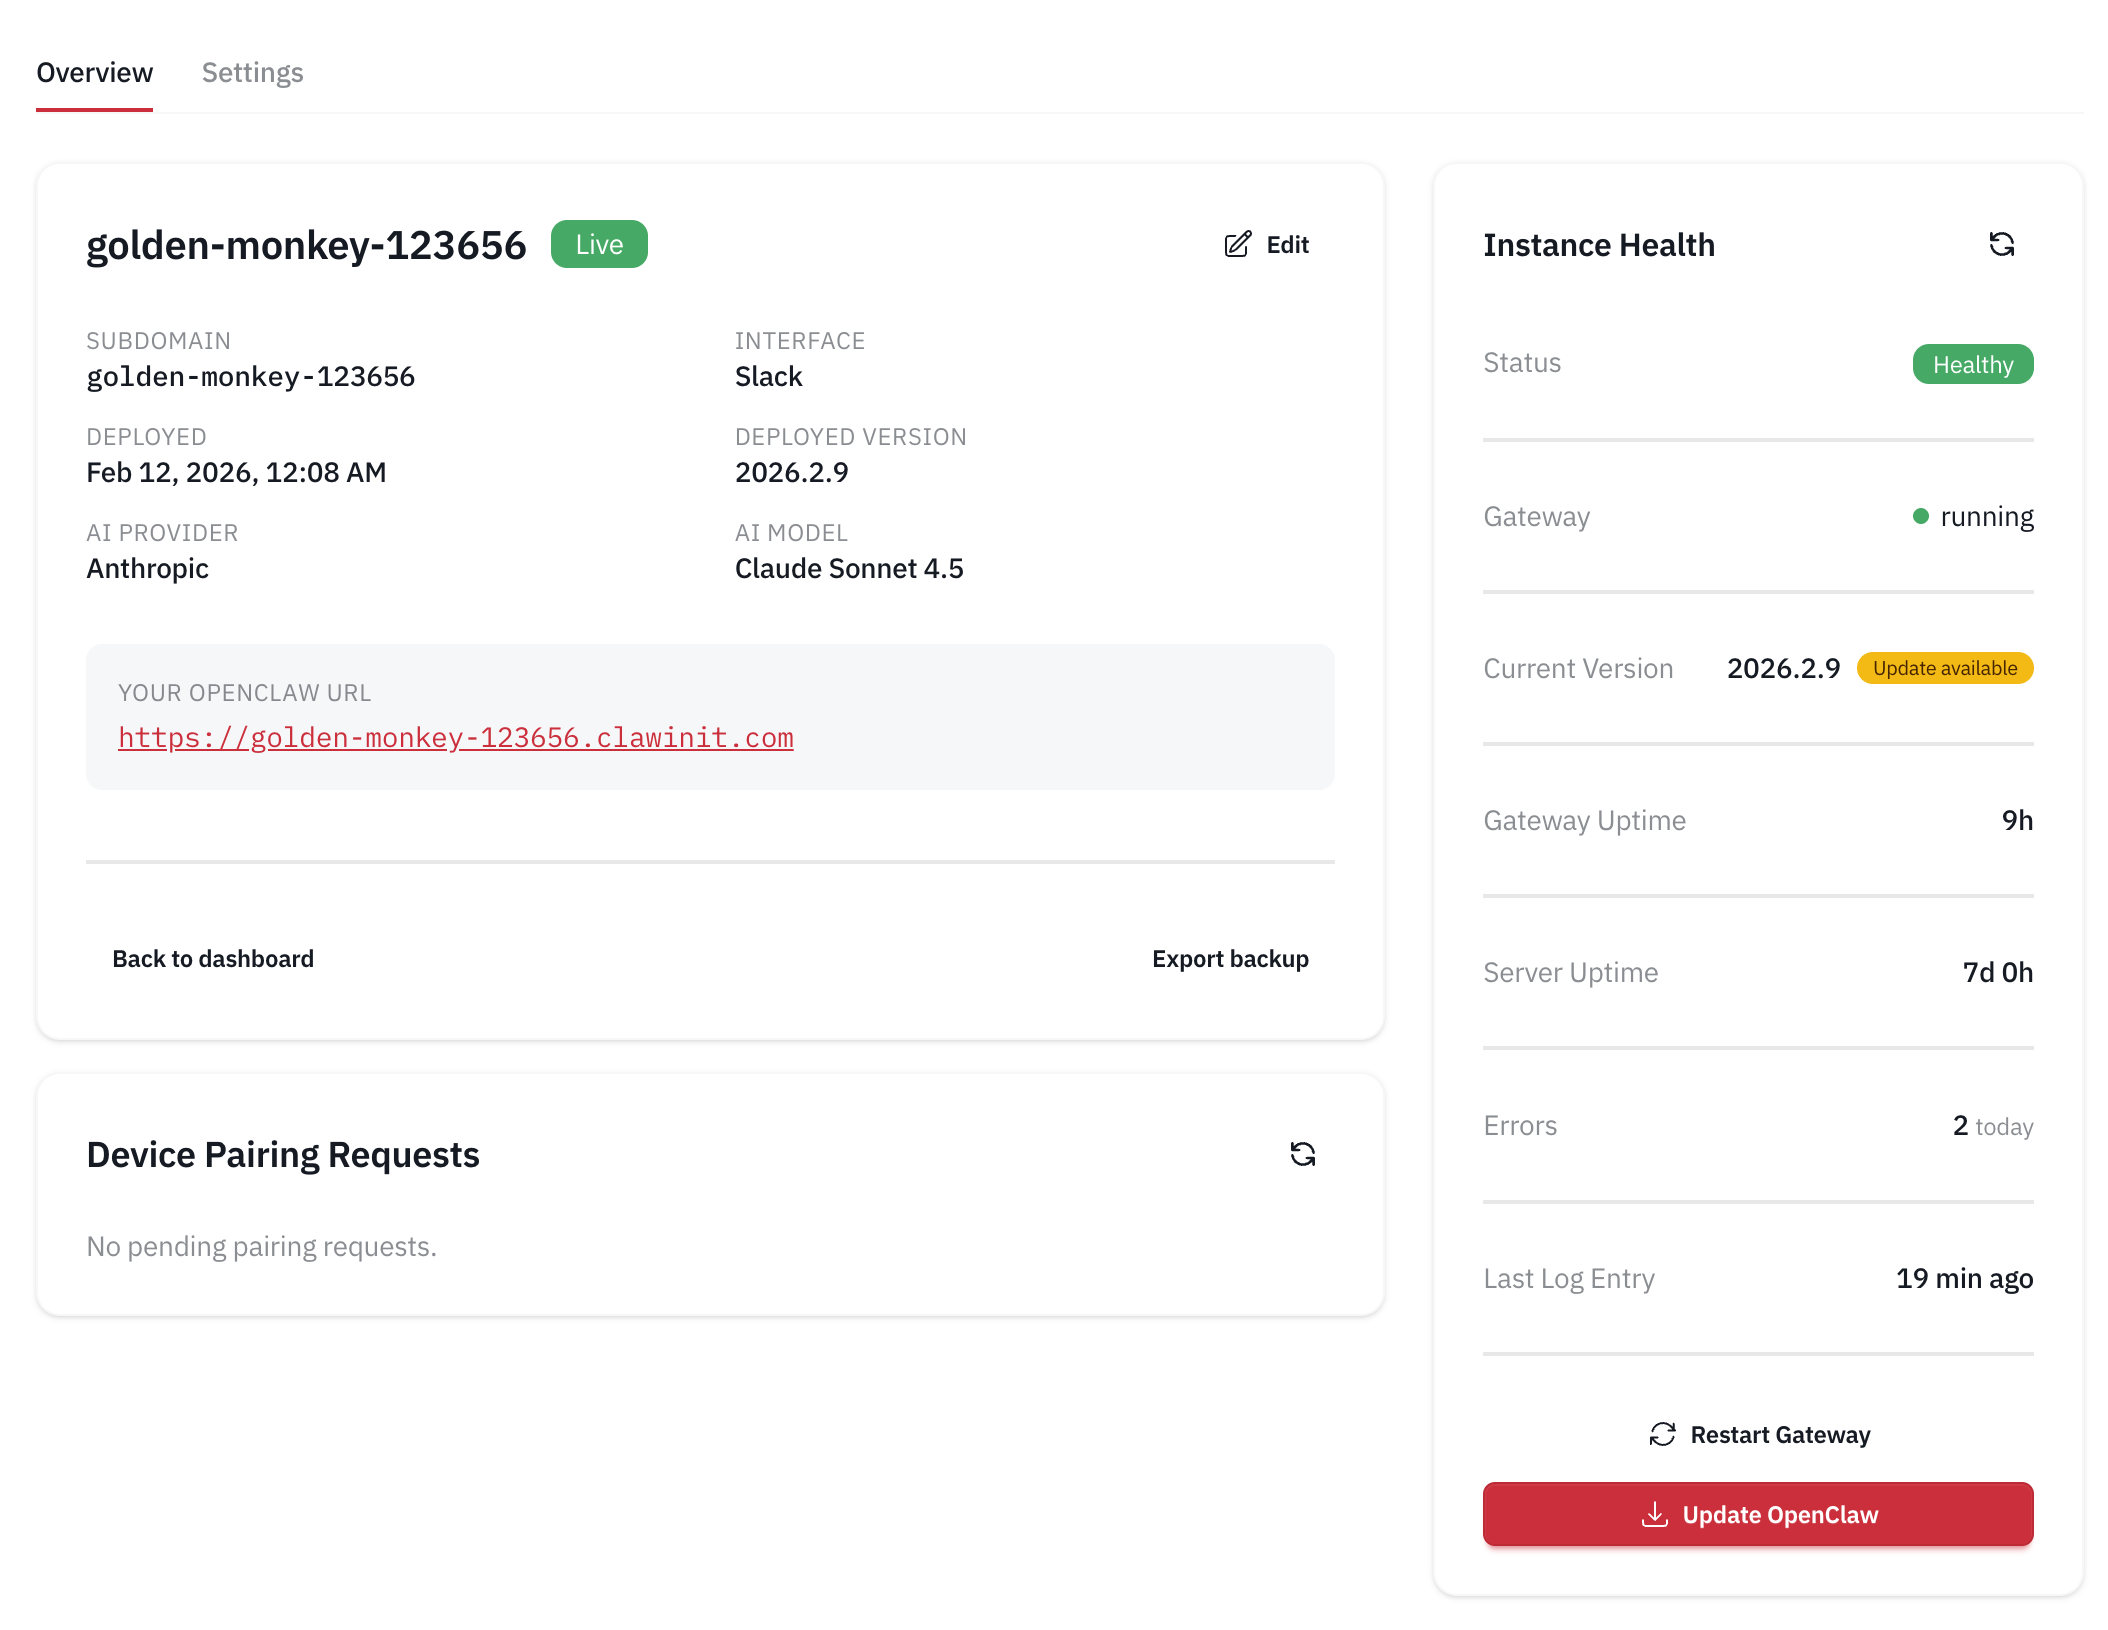Click the refresh icon for Device Pairing Requests
The height and width of the screenshot is (1630, 2108).
[x=1302, y=1154]
